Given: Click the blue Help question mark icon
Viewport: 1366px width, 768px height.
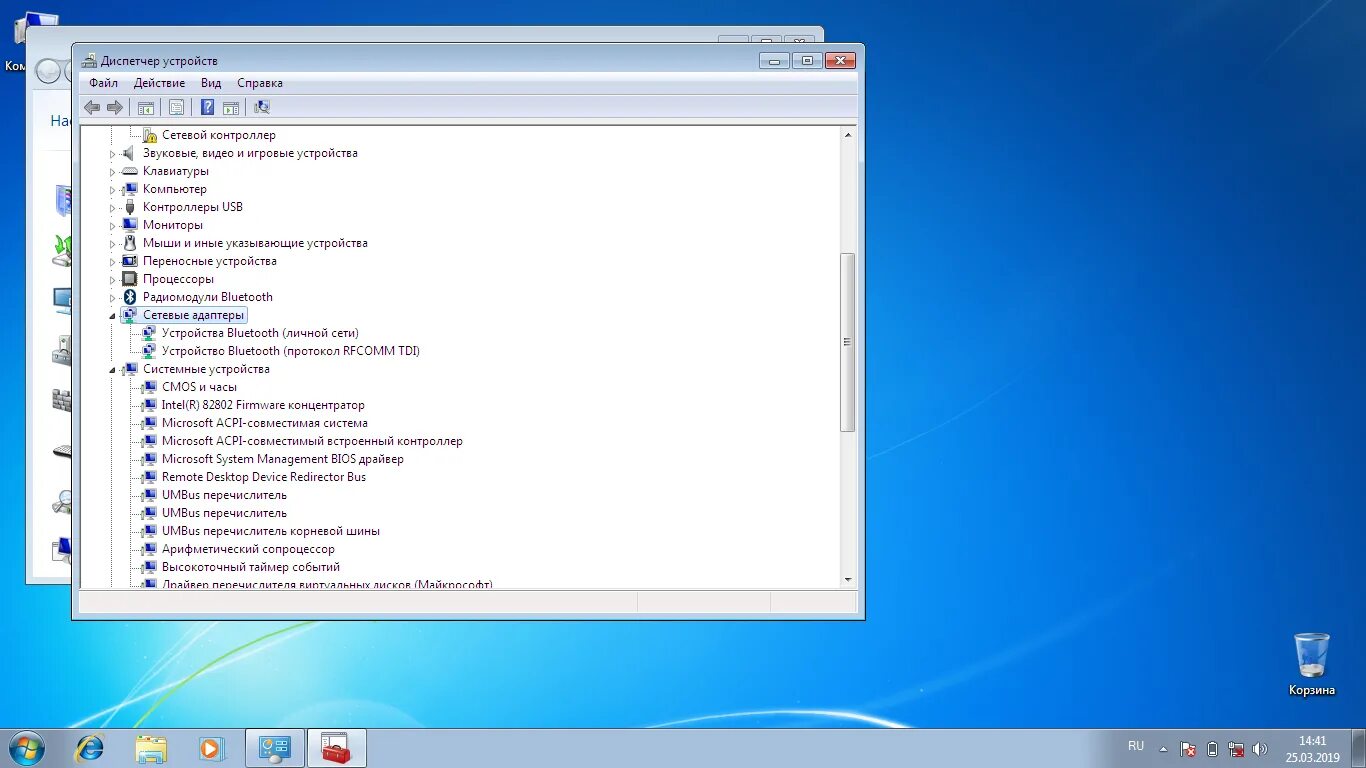Looking at the screenshot, I should pos(207,107).
